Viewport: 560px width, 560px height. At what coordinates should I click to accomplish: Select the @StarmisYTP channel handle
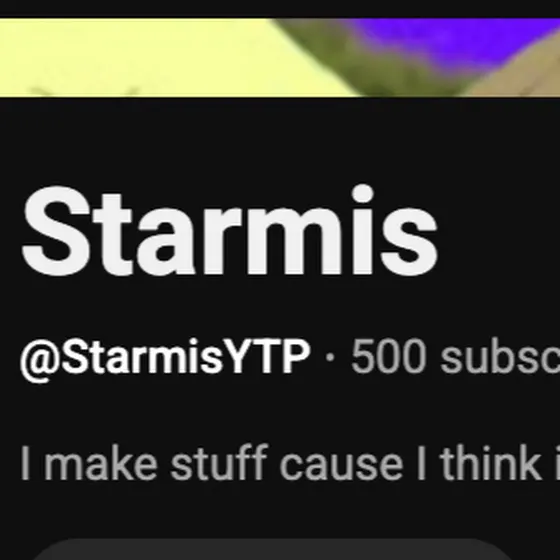coord(165,356)
